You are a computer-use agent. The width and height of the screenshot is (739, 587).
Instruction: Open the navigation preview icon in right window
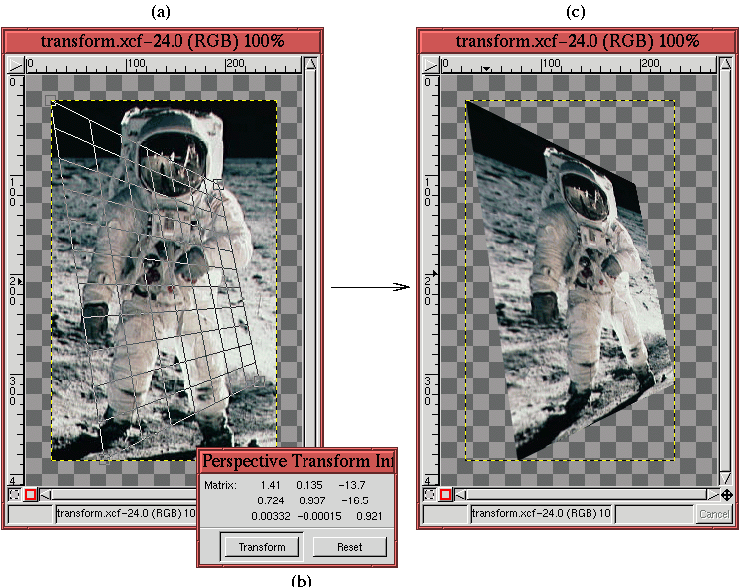point(727,495)
